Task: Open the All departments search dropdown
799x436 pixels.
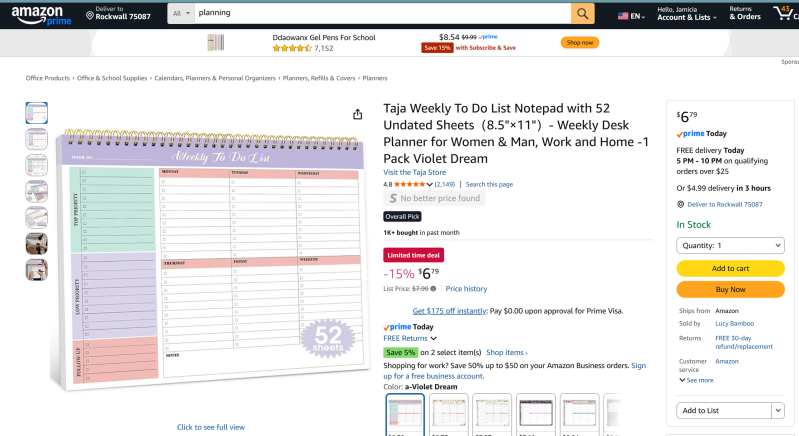Action: click(181, 14)
